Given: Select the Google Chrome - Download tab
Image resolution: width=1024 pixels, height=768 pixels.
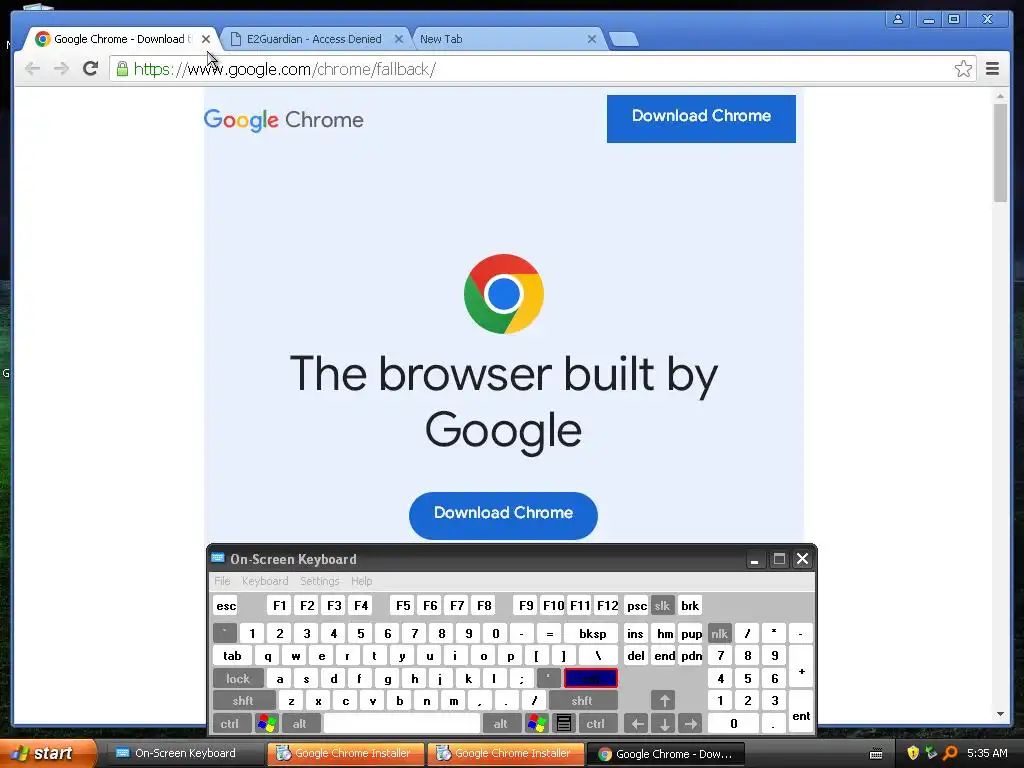Looking at the screenshot, I should (121, 39).
